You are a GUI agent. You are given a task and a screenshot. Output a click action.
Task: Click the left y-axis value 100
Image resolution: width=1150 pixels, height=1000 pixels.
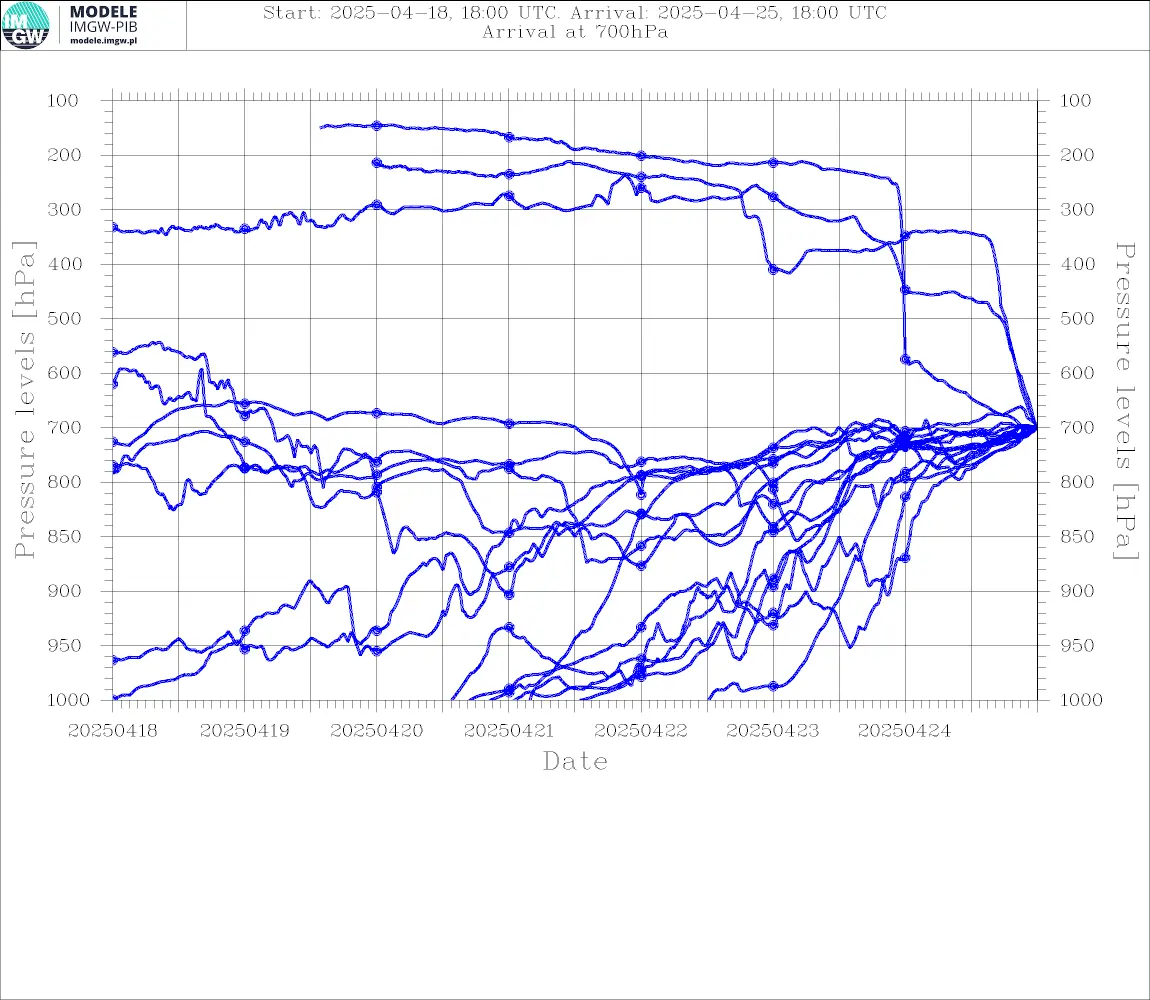point(63,101)
